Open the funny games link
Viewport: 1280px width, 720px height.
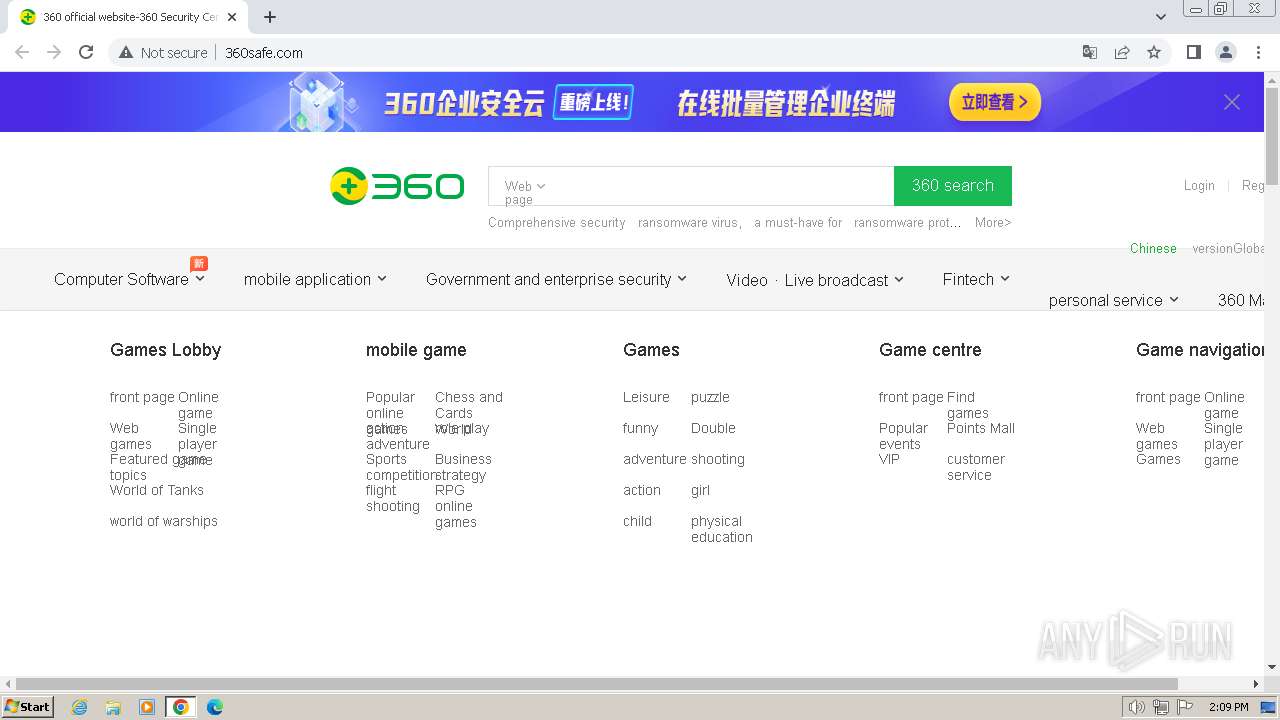(x=640, y=428)
